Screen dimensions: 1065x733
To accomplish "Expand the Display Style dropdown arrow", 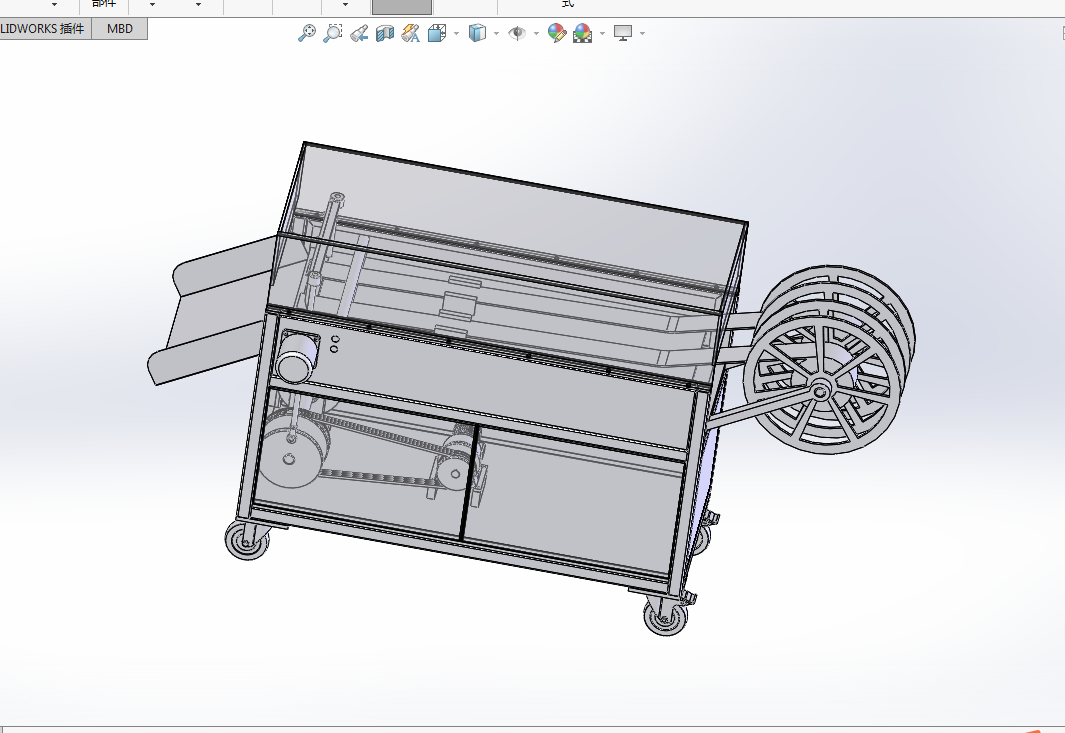I will pos(497,33).
